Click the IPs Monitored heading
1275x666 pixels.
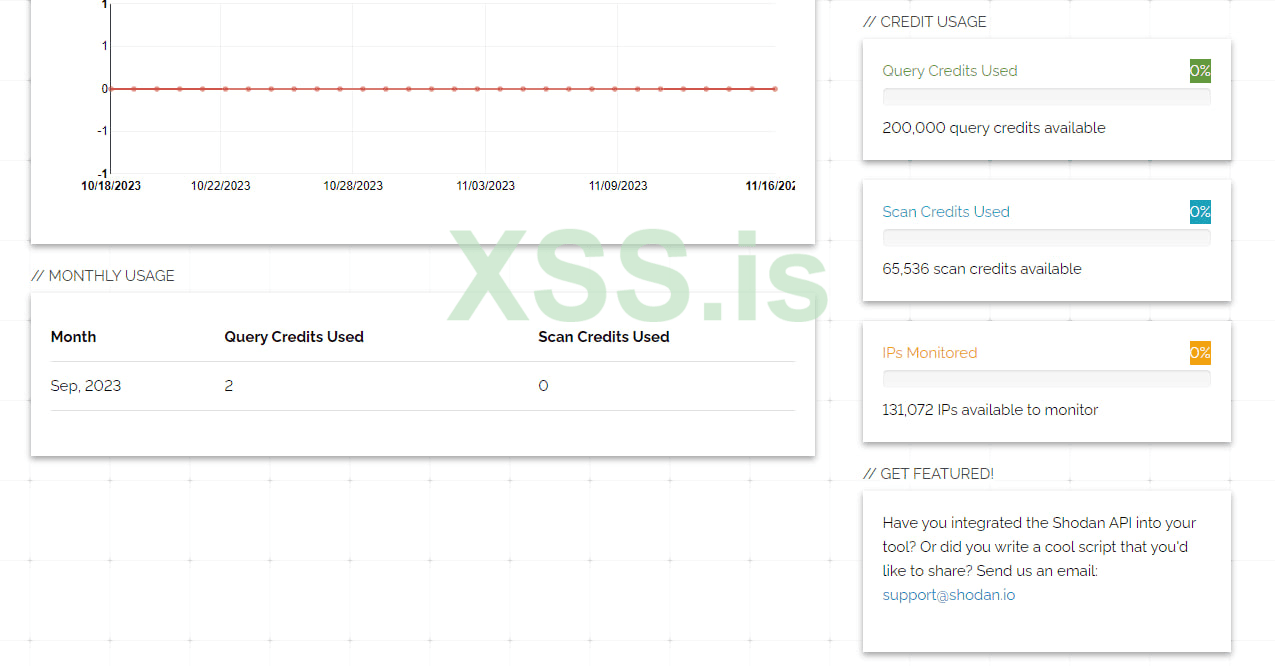click(x=929, y=353)
